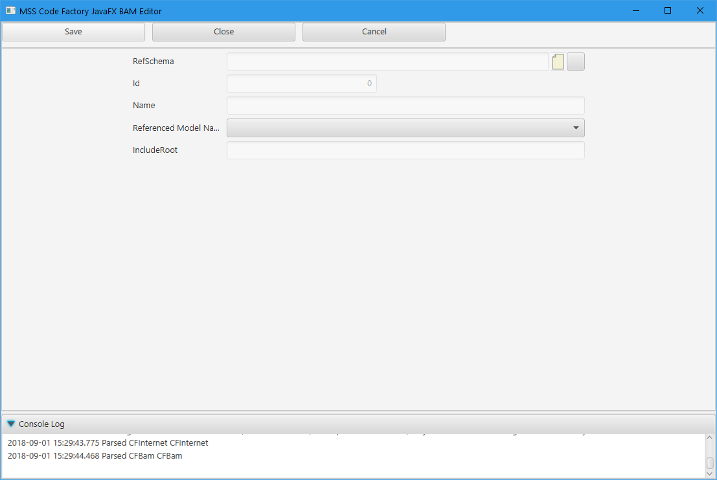Open the Referenced Model Name dropdown
The height and width of the screenshot is (480, 717).
click(x=405, y=128)
